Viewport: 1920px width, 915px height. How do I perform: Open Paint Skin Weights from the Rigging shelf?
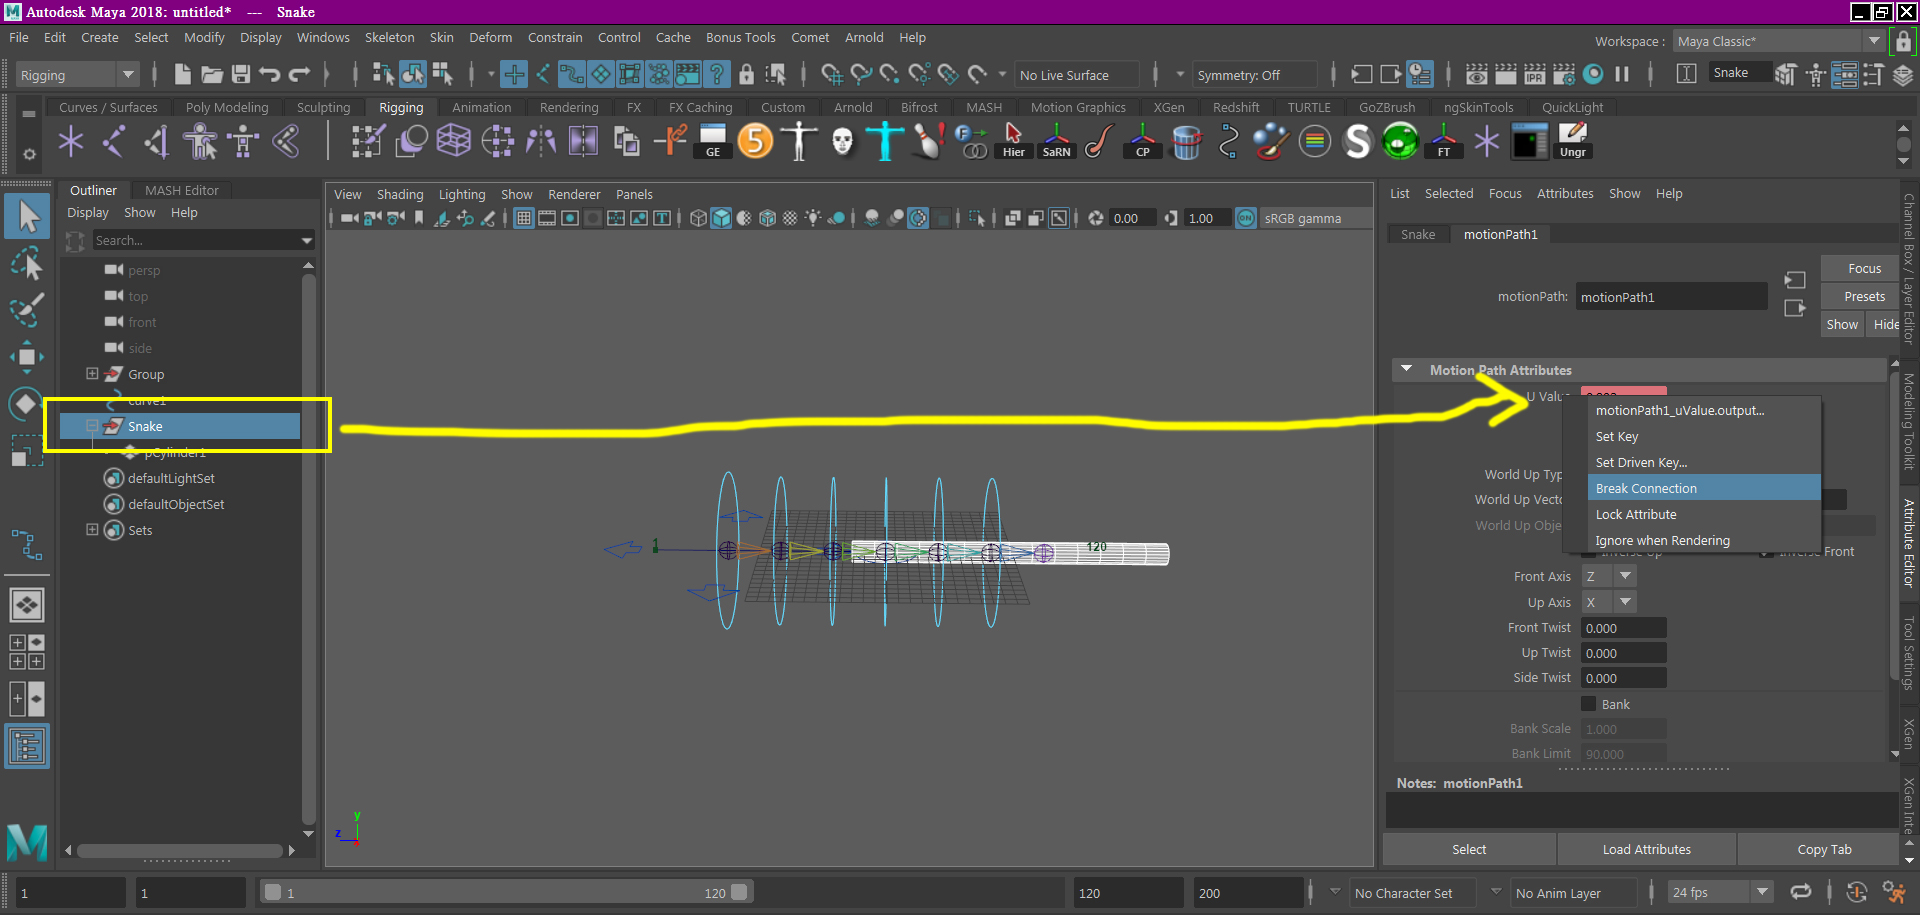click(367, 141)
